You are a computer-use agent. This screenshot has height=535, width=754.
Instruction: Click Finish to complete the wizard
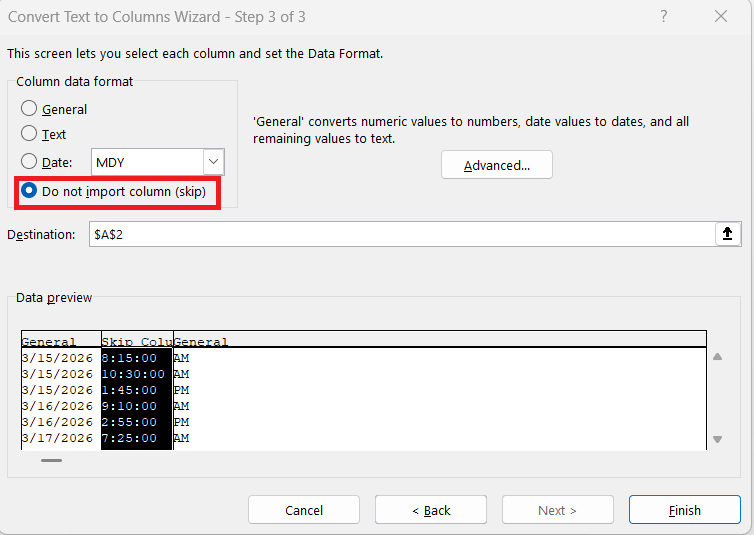pyautogui.click(x=684, y=510)
